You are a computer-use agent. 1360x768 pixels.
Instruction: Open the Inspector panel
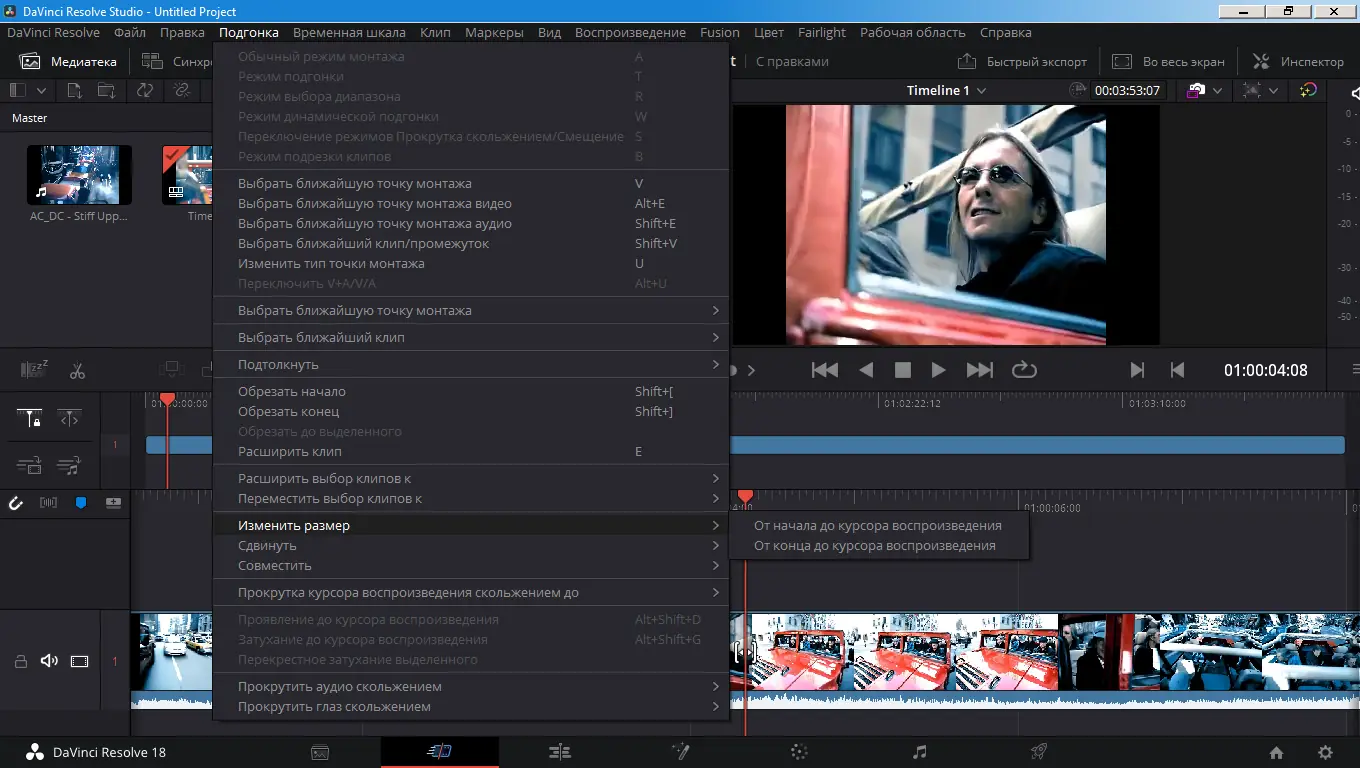(x=1297, y=61)
